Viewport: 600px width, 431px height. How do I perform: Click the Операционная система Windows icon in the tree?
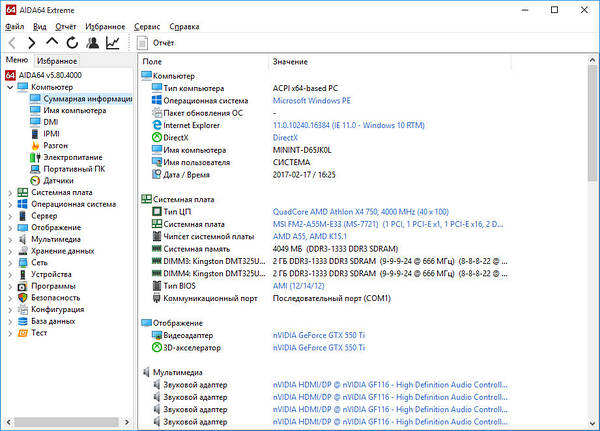click(23, 204)
